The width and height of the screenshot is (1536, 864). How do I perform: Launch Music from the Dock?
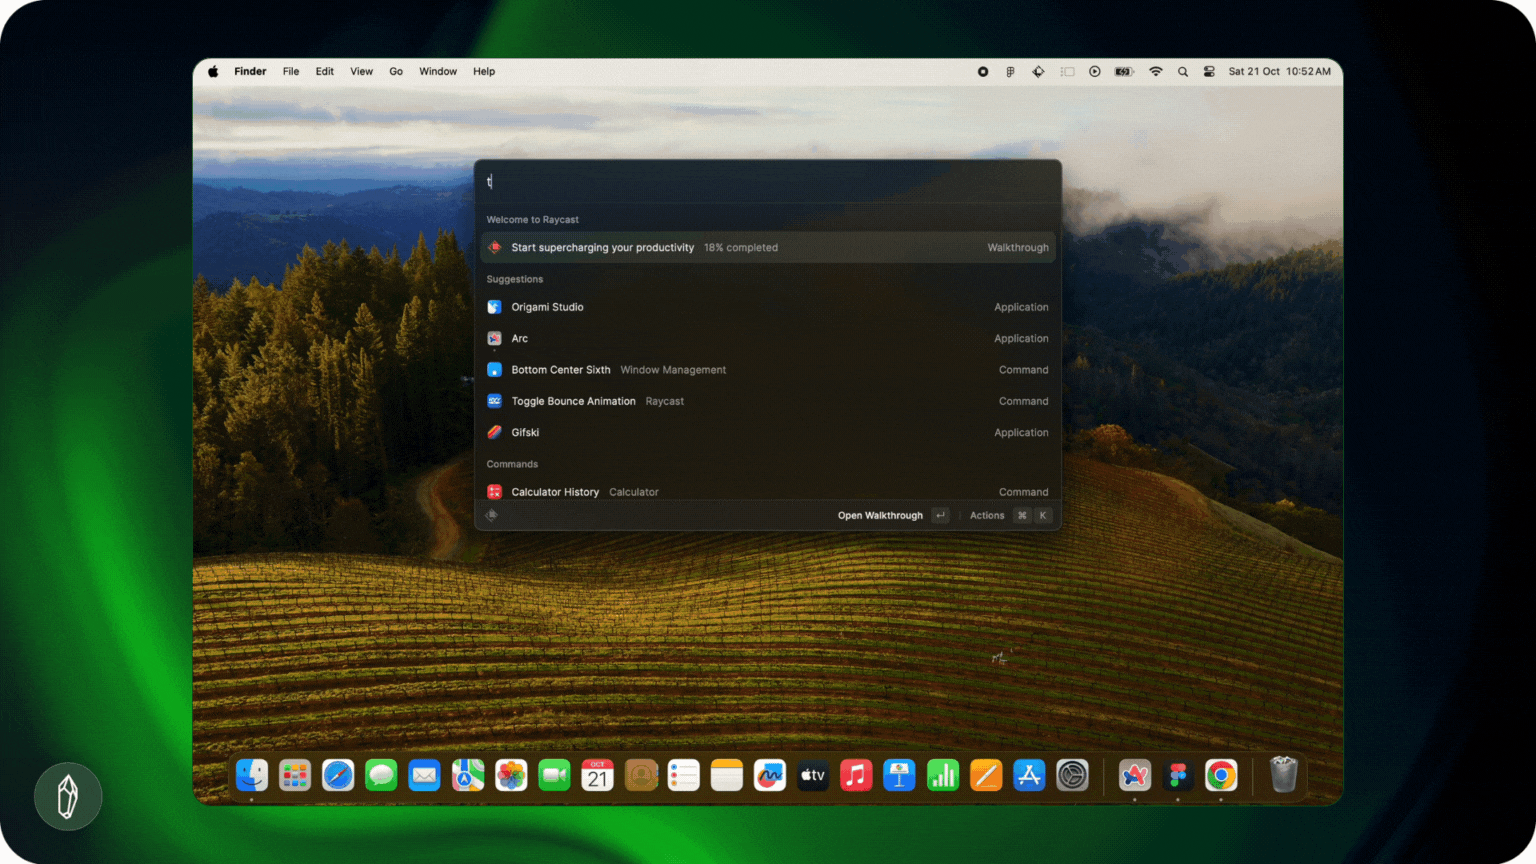tap(856, 775)
